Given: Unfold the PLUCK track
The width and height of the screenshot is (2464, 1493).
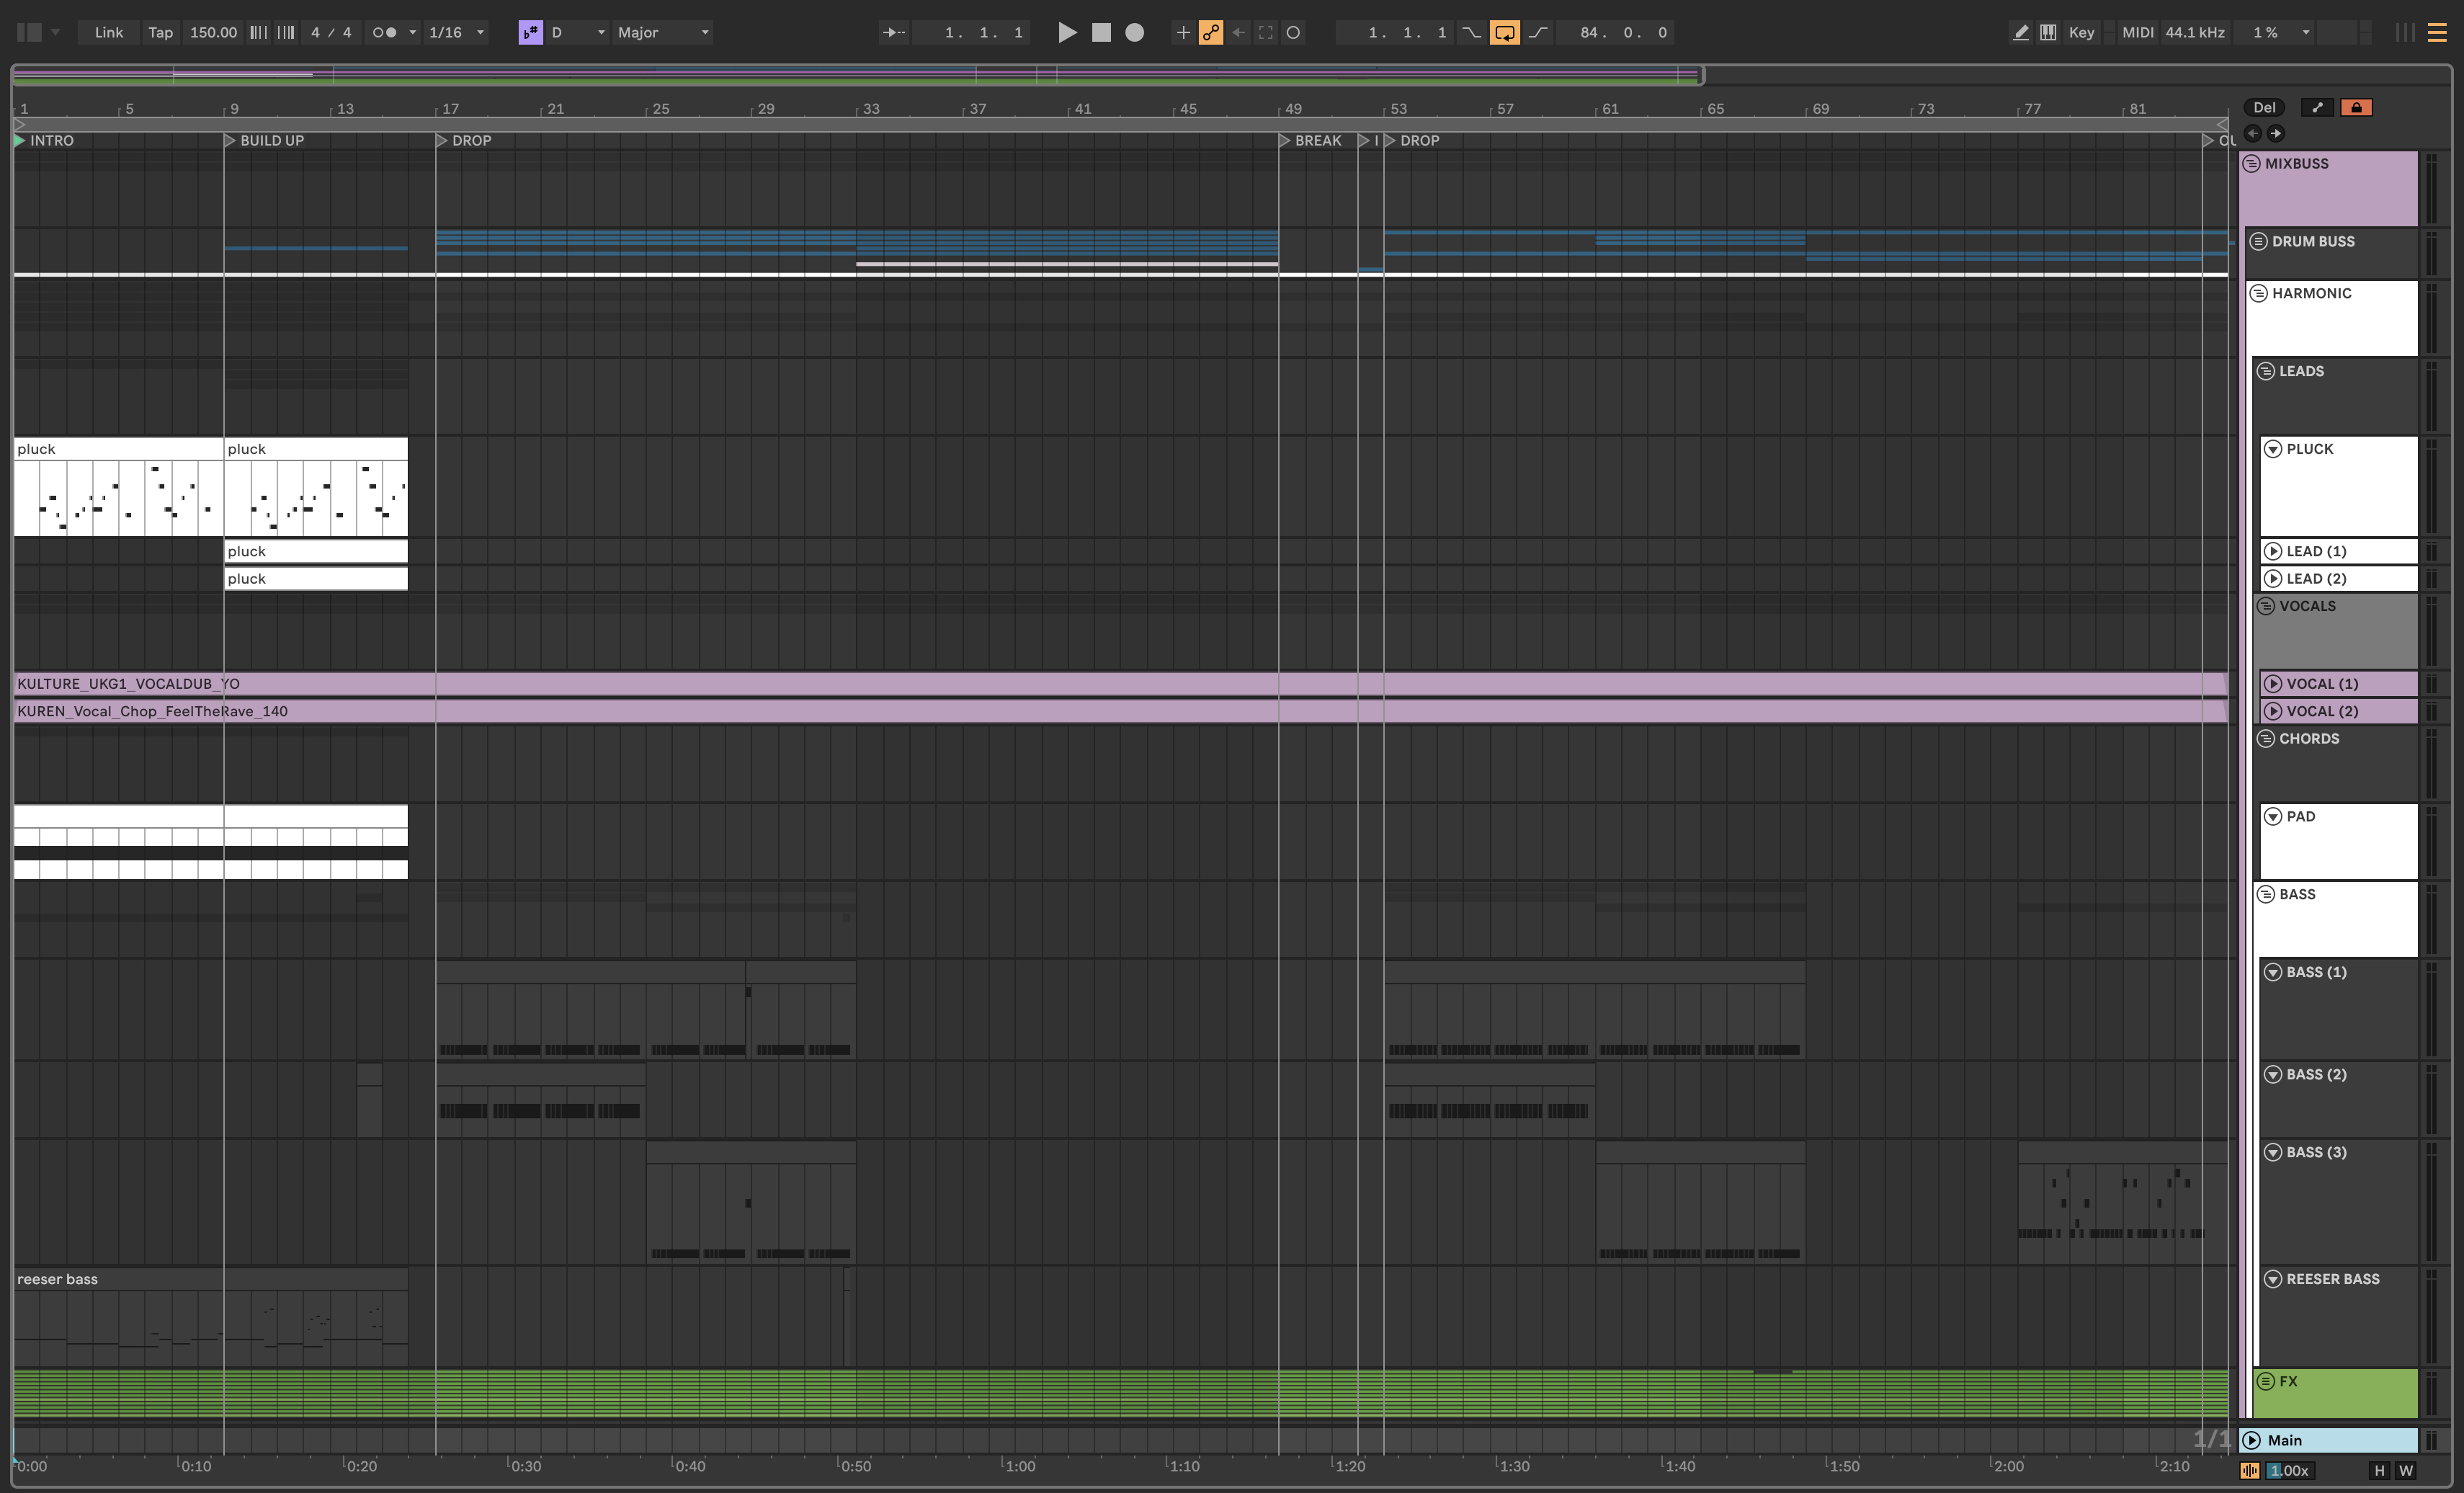Looking at the screenshot, I should point(2273,449).
